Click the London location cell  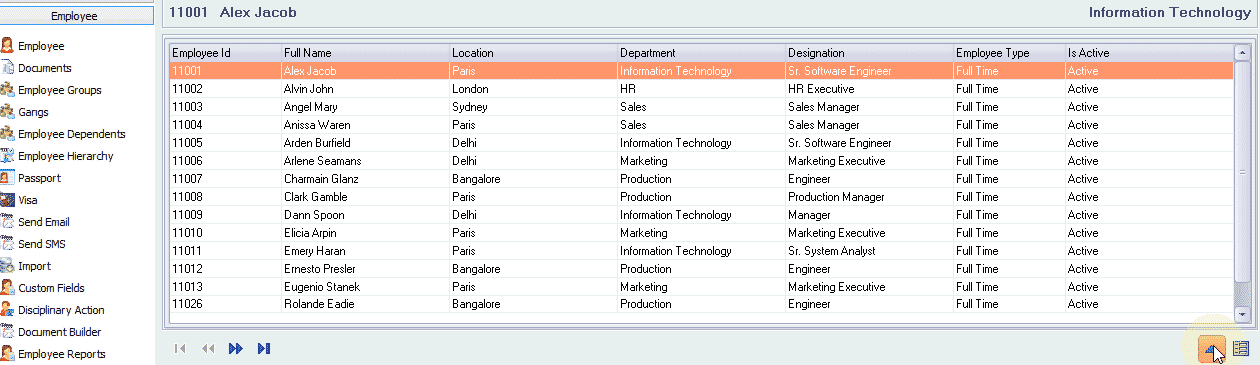click(533, 89)
